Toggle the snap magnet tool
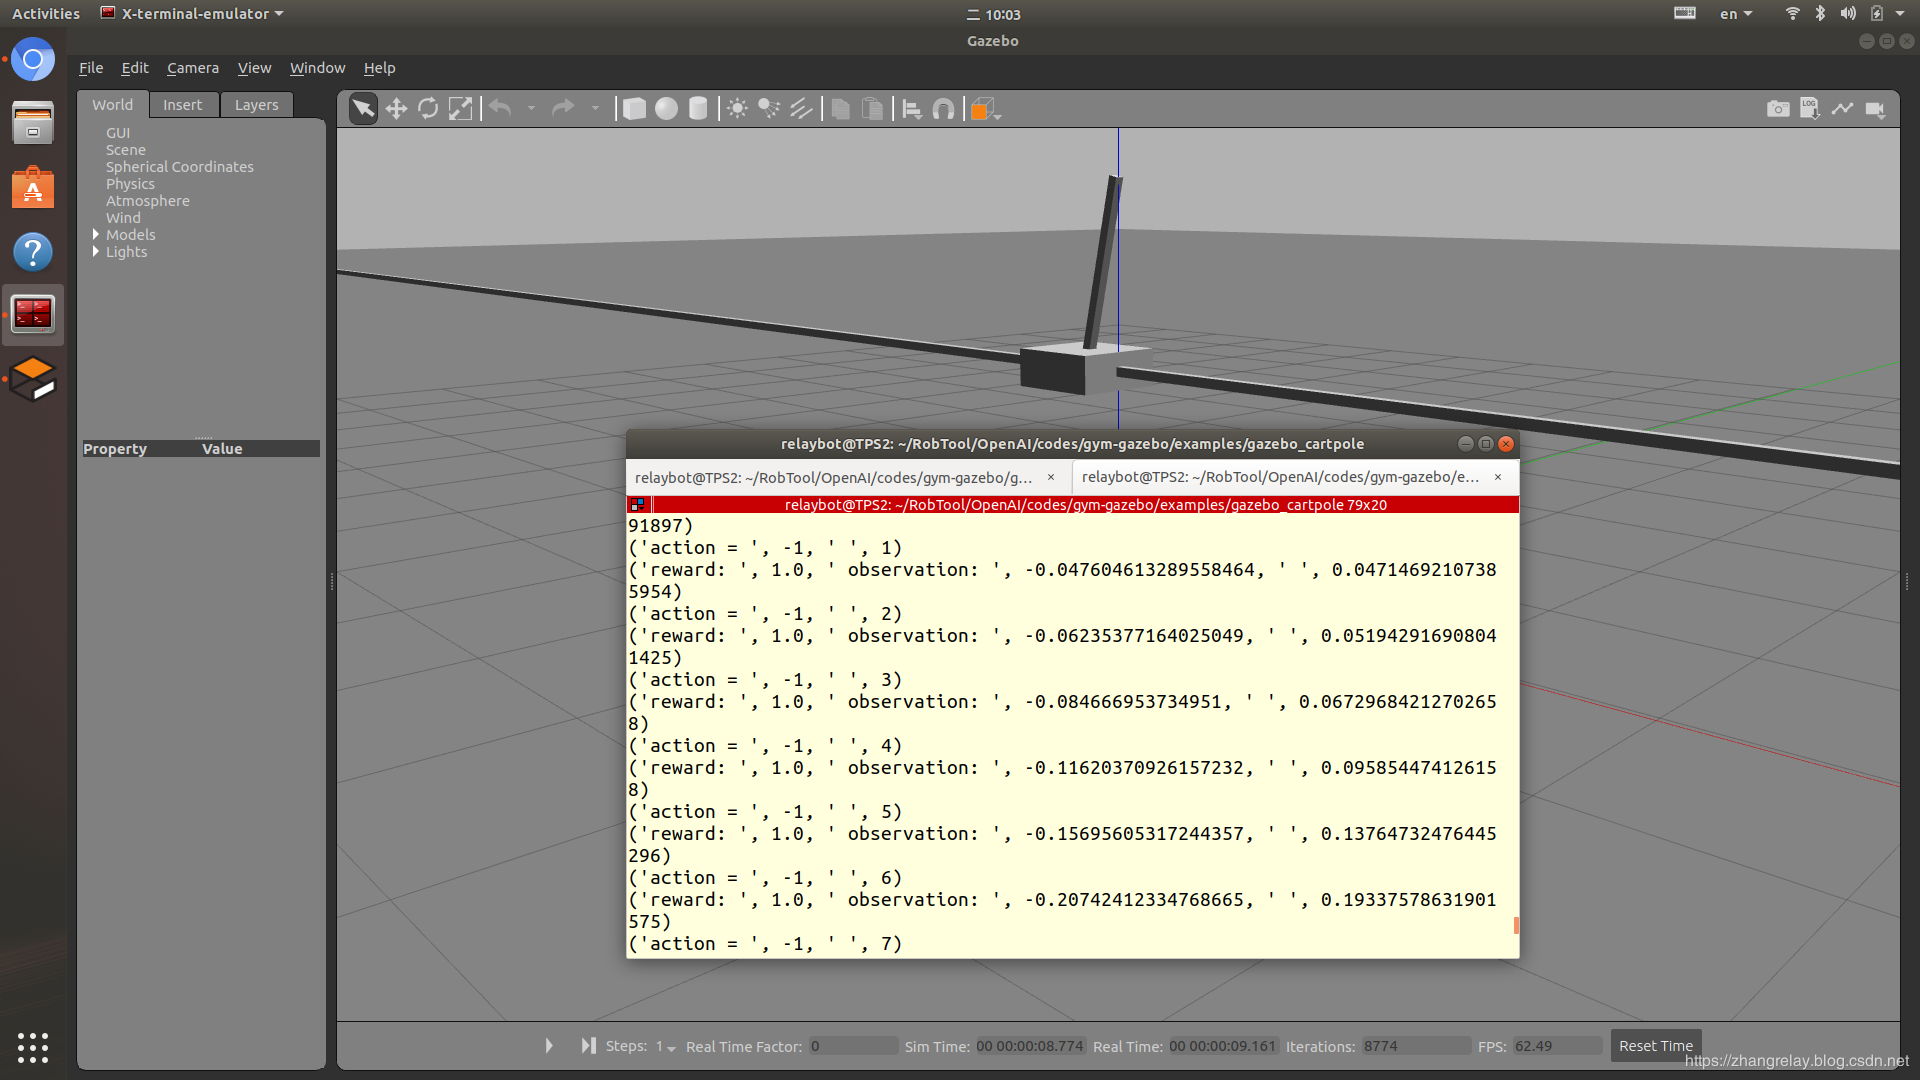 943,109
